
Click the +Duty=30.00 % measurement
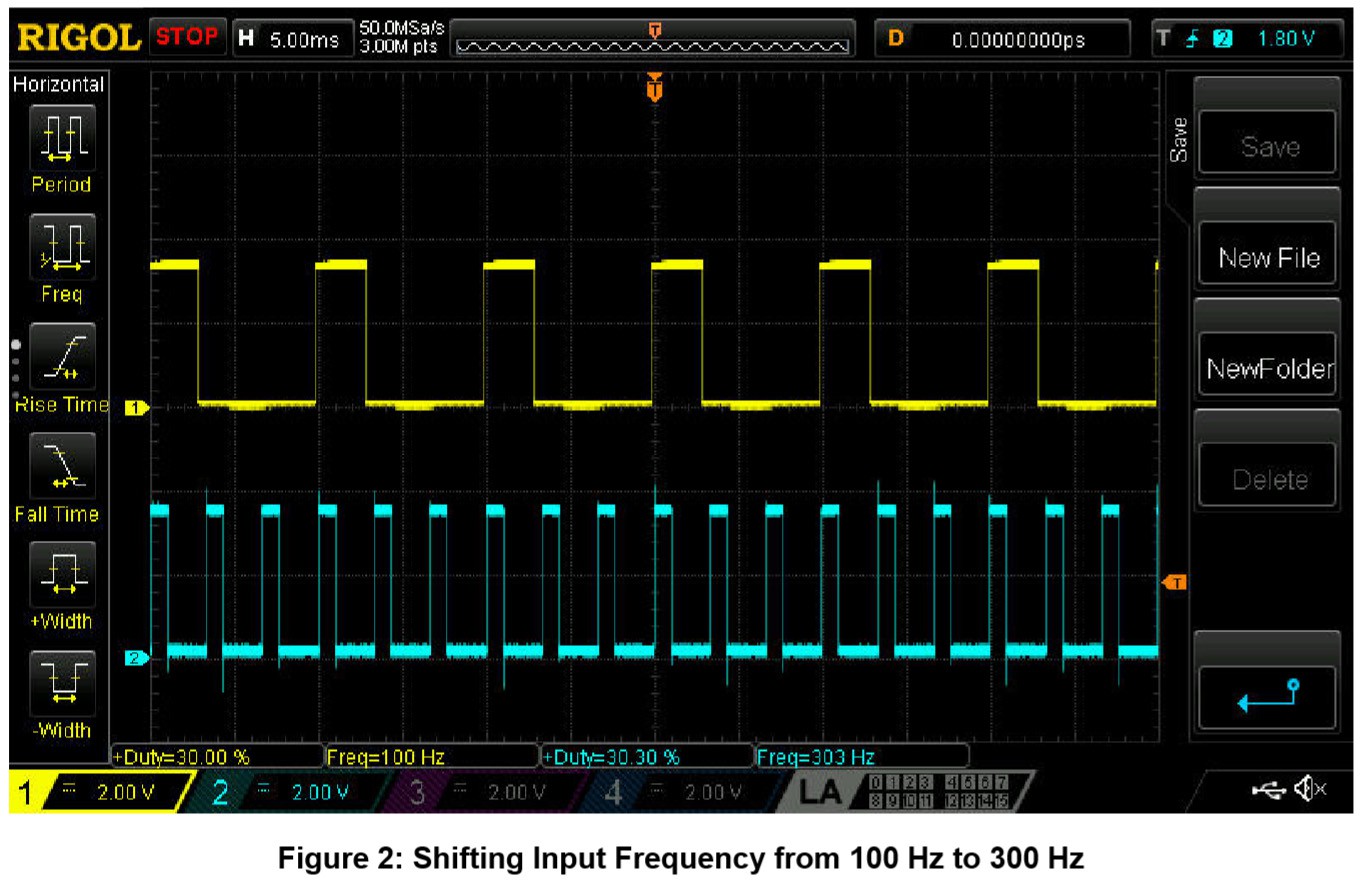pyautogui.click(x=217, y=757)
